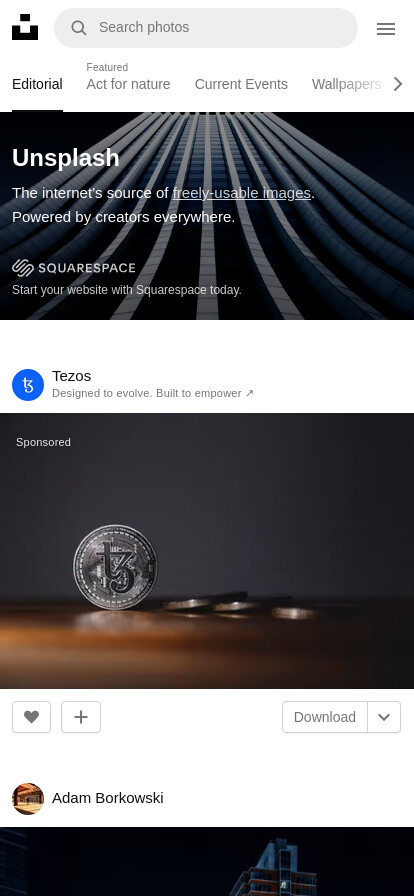Click Adam Borkowski's name
Viewport: 414px width, 896px height.
pyautogui.click(x=108, y=798)
